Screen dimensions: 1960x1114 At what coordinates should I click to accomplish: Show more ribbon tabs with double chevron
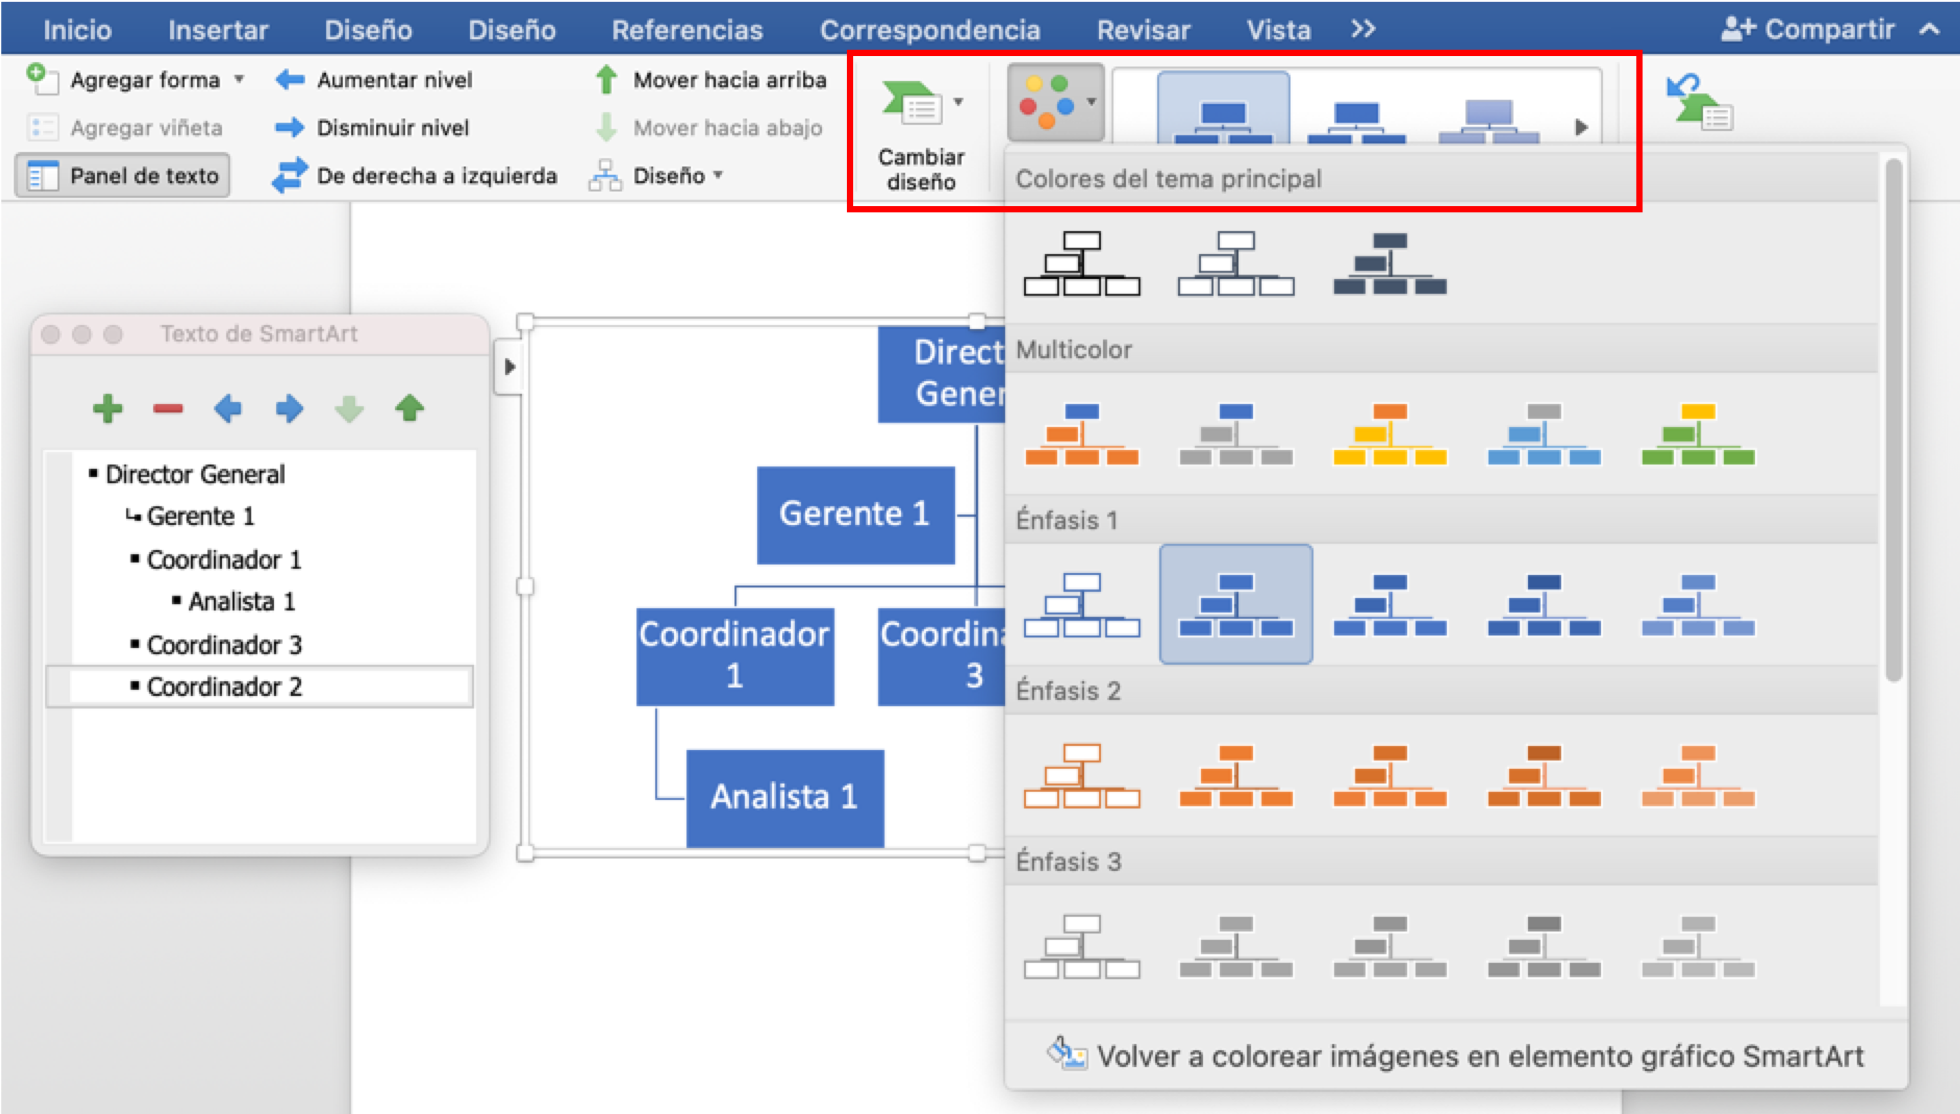tap(1363, 29)
